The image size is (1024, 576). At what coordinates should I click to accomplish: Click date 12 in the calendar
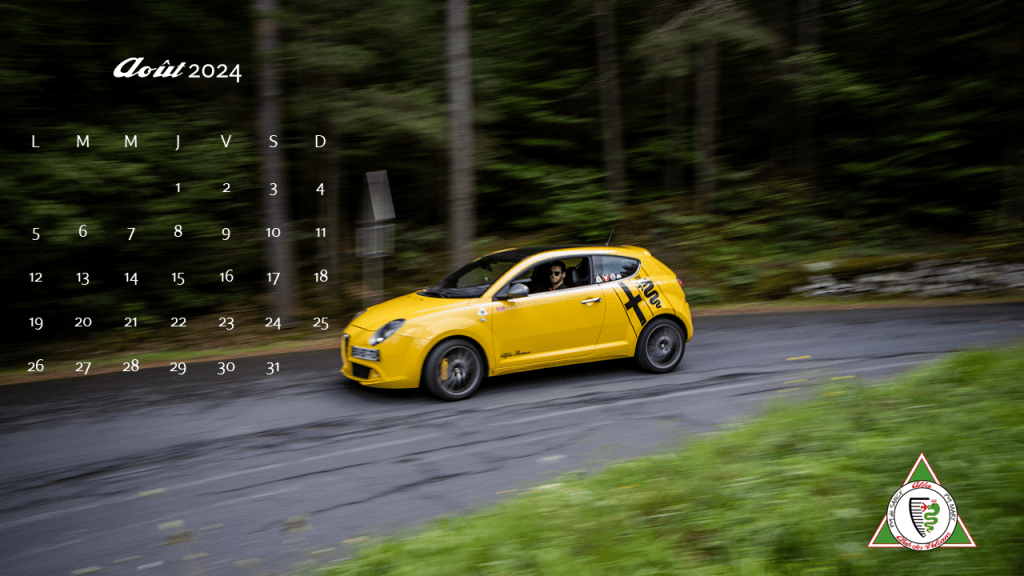tap(35, 277)
